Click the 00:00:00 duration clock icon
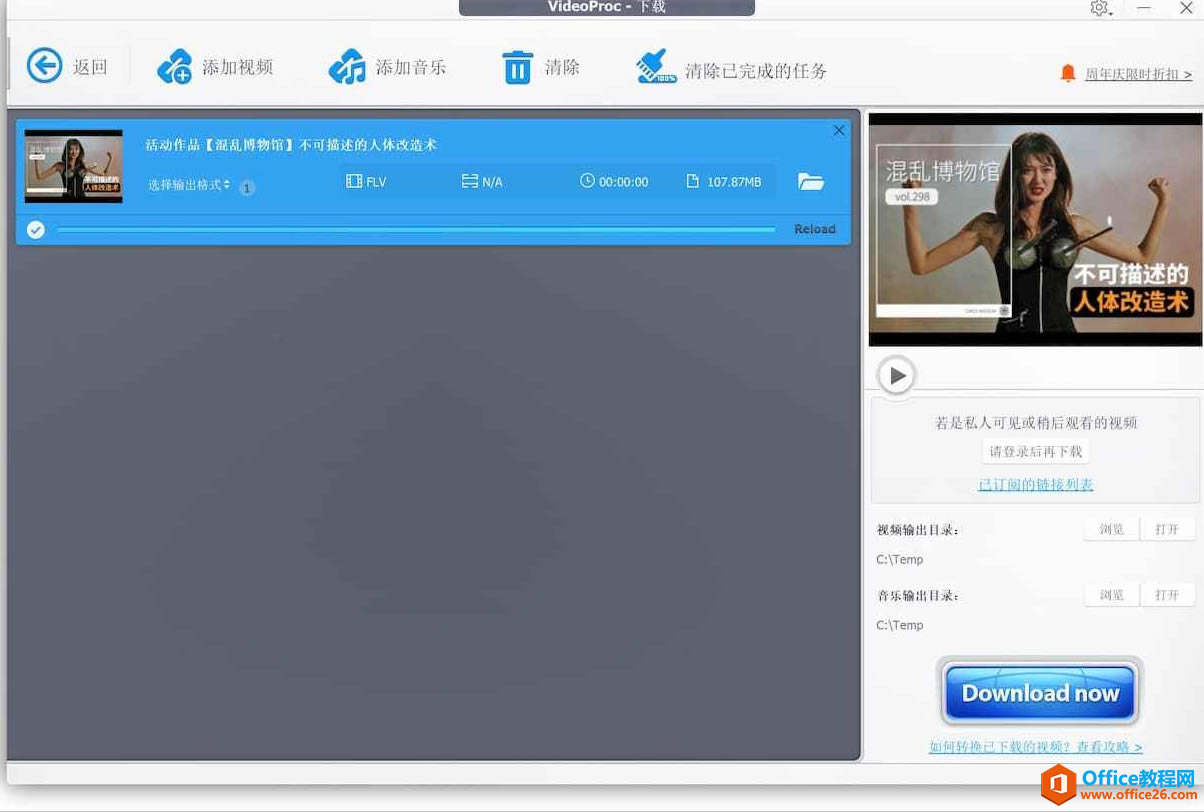The image size is (1204, 812). tap(587, 181)
